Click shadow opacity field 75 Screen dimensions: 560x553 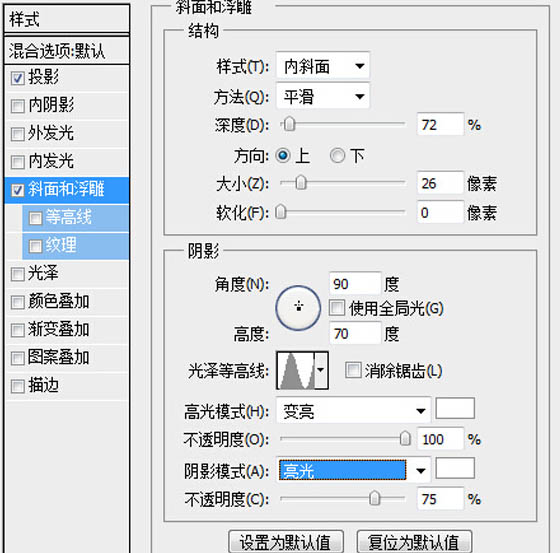tap(440, 498)
